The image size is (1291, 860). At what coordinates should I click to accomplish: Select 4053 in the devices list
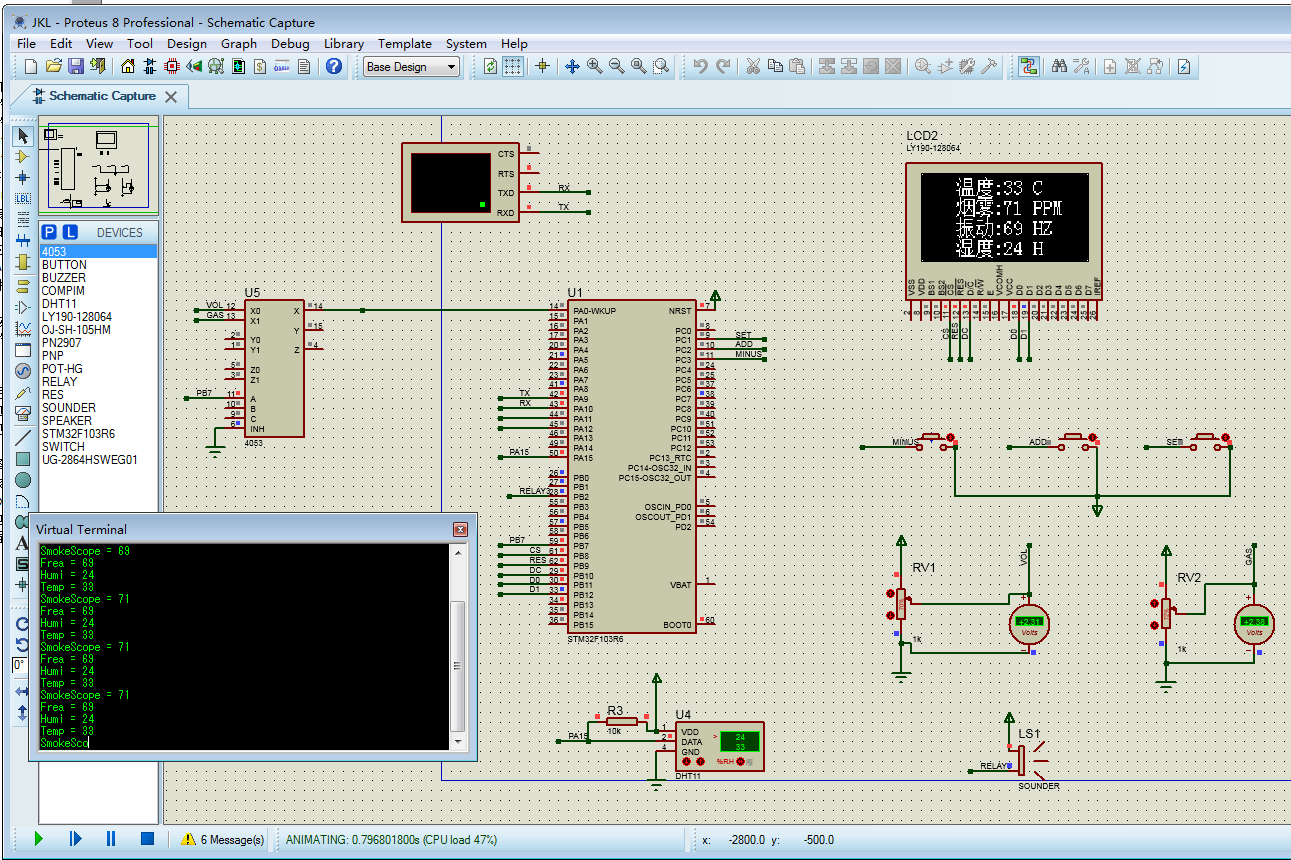98,252
